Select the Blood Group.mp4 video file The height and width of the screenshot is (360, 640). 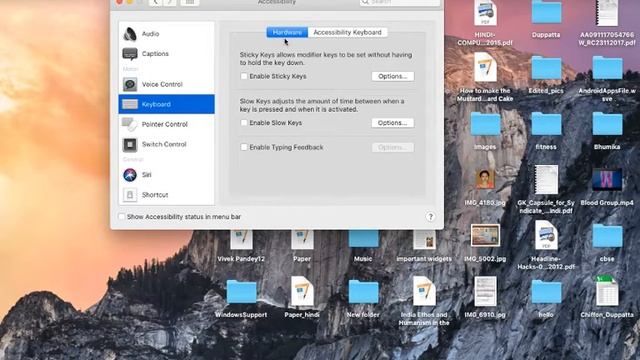pos(607,180)
